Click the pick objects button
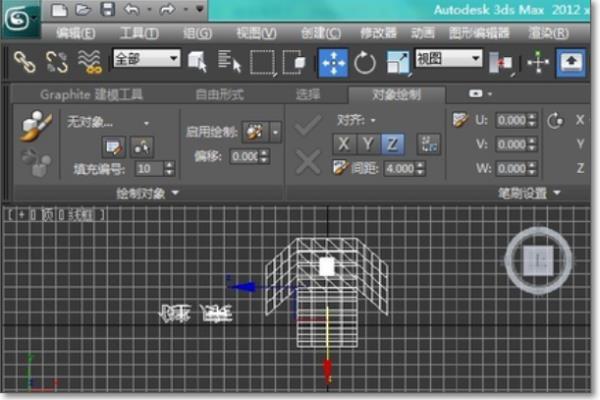Image resolution: width=600 pixels, height=400 pixels. point(142,147)
